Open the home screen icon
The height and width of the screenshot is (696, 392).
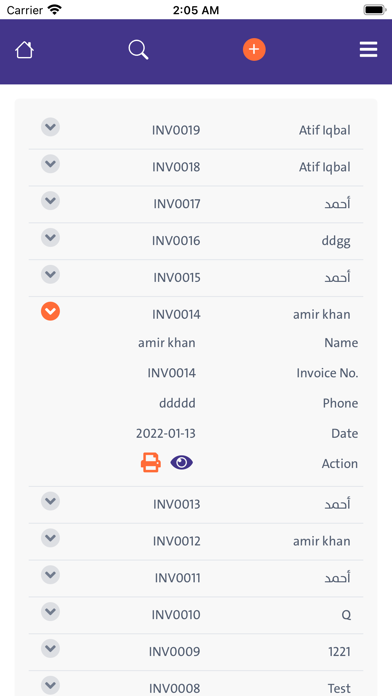pos(24,50)
